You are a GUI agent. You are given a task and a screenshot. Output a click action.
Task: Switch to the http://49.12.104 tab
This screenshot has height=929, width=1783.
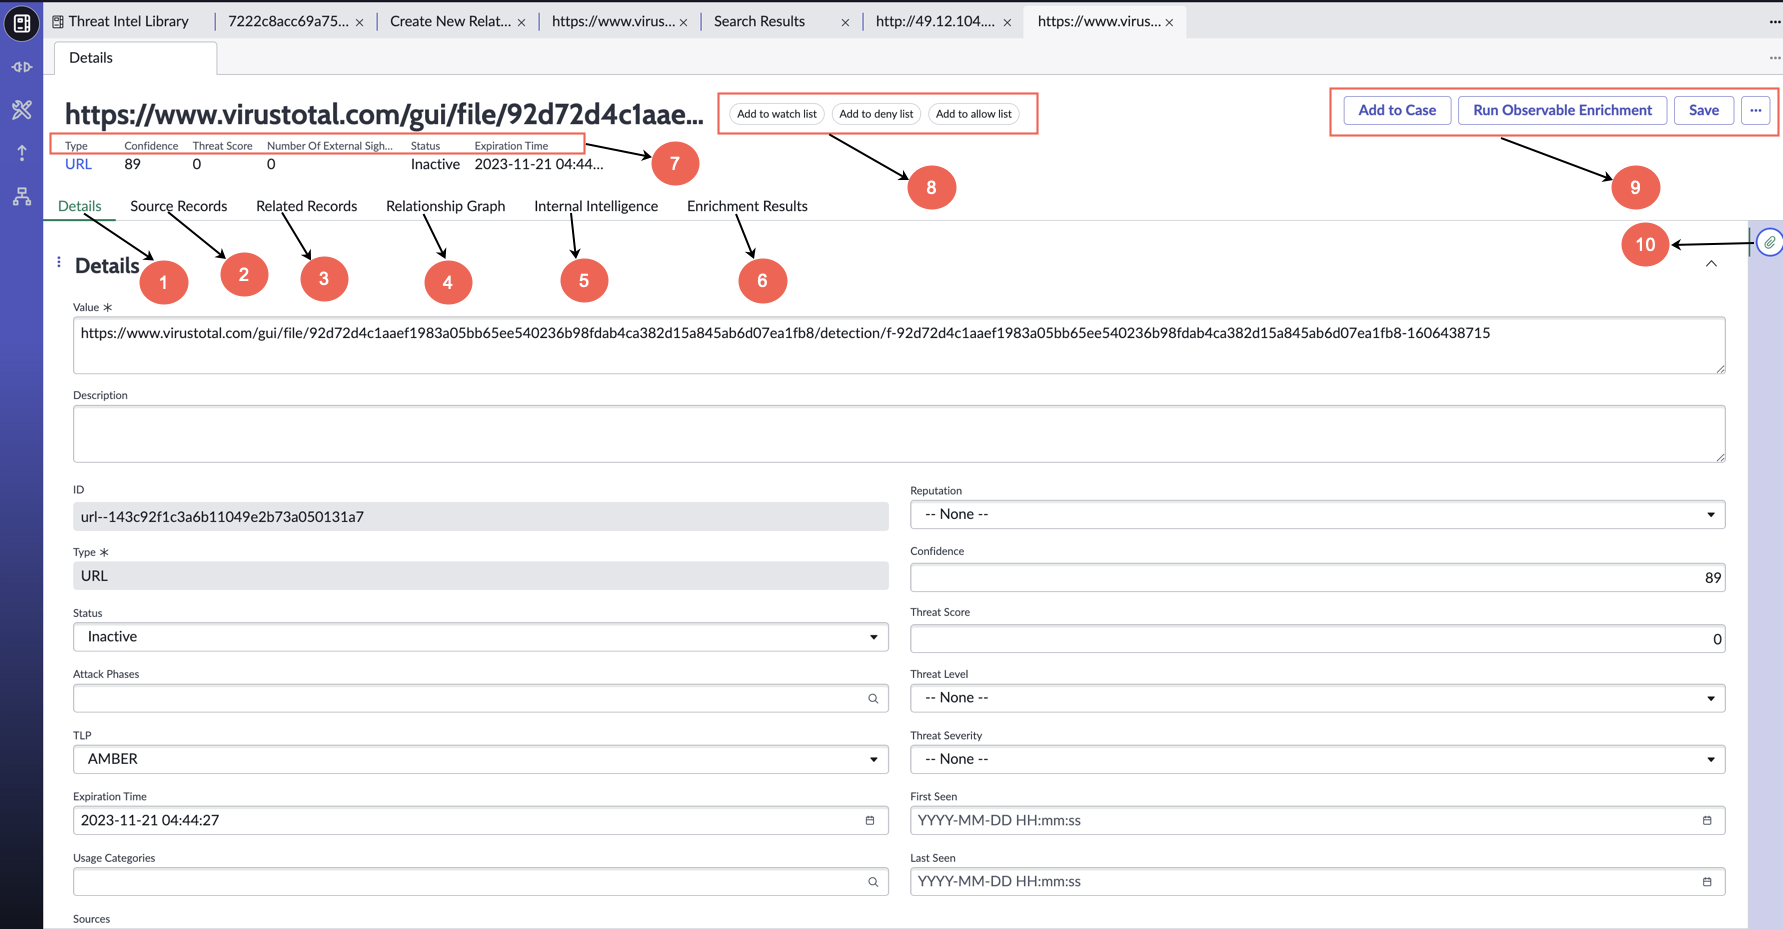(935, 21)
